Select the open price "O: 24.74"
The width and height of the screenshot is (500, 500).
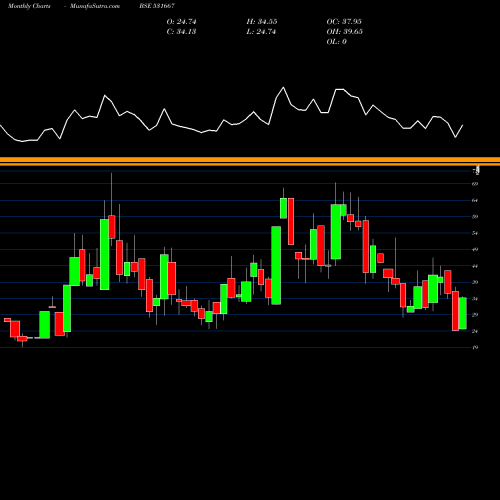[x=181, y=22]
